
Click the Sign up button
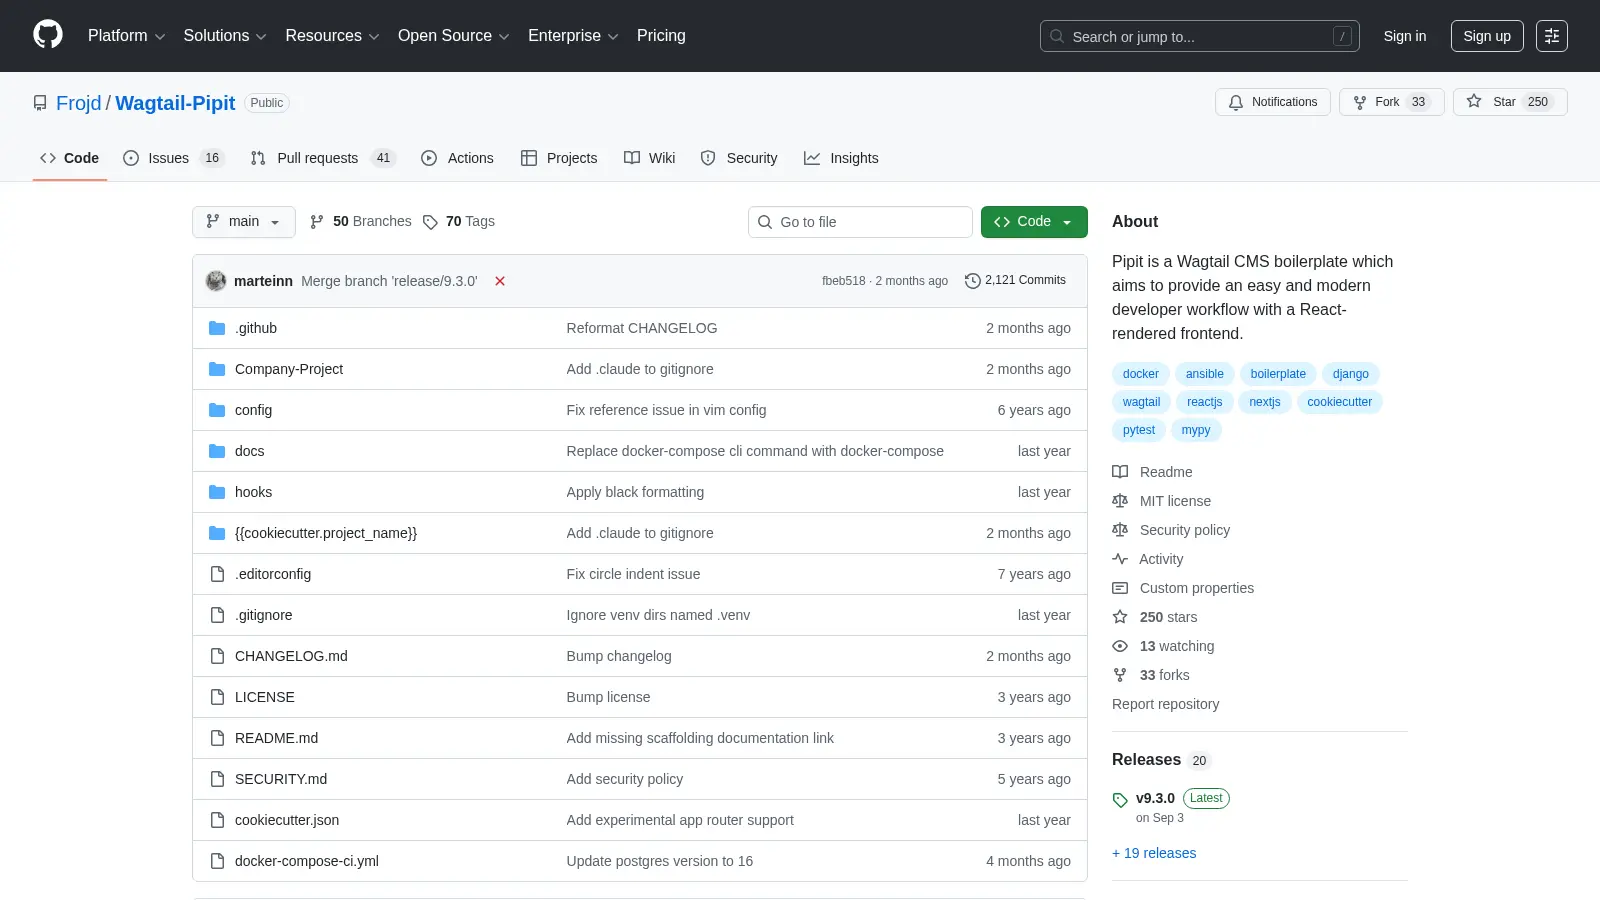(x=1487, y=36)
